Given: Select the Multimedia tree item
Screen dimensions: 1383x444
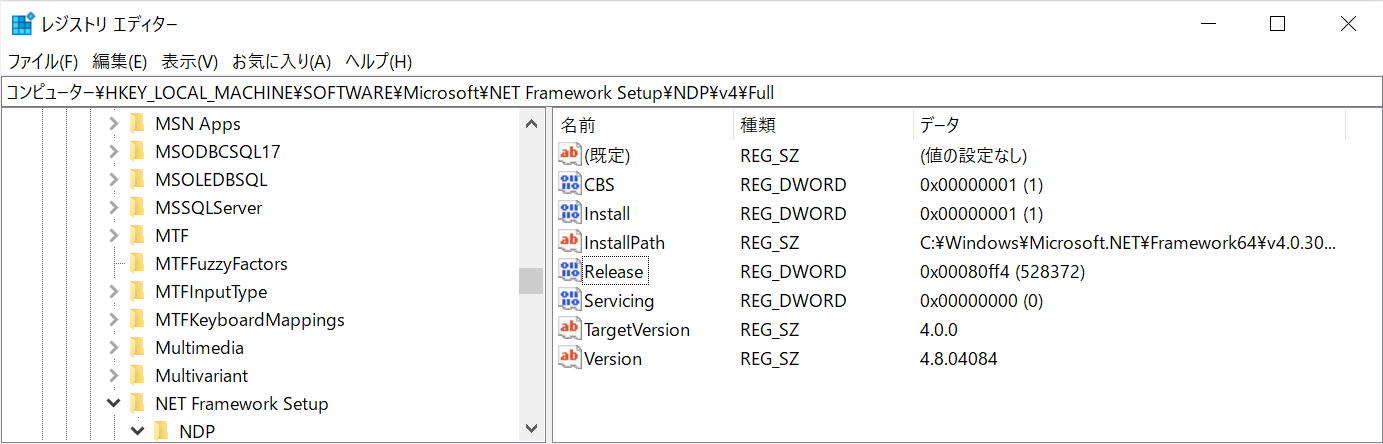Looking at the screenshot, I should coord(200,348).
